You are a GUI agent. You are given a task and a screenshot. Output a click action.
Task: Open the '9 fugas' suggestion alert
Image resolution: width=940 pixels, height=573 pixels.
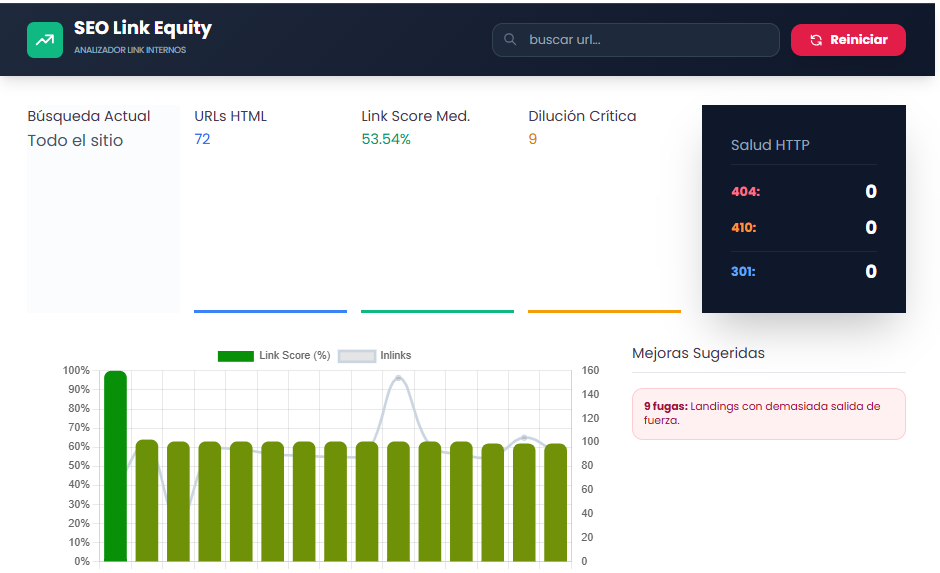click(768, 413)
